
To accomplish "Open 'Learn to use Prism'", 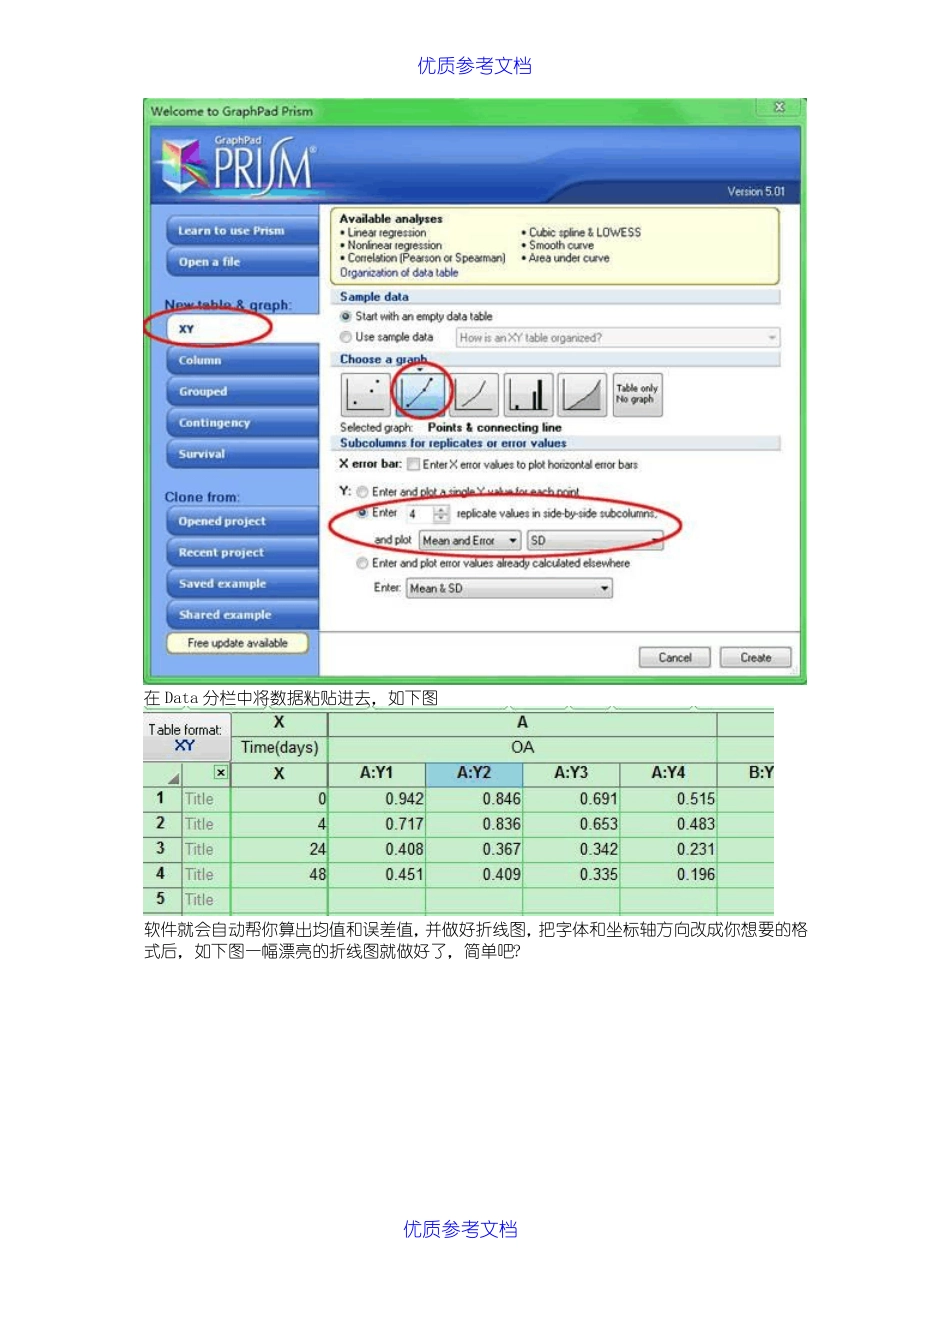I will [x=242, y=231].
